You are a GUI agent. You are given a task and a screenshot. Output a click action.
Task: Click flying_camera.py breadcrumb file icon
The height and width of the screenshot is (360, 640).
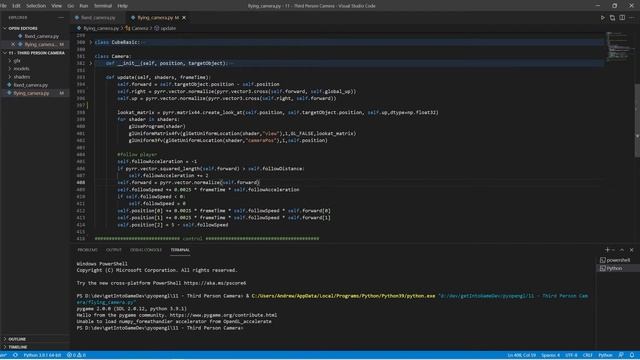coord(79,28)
